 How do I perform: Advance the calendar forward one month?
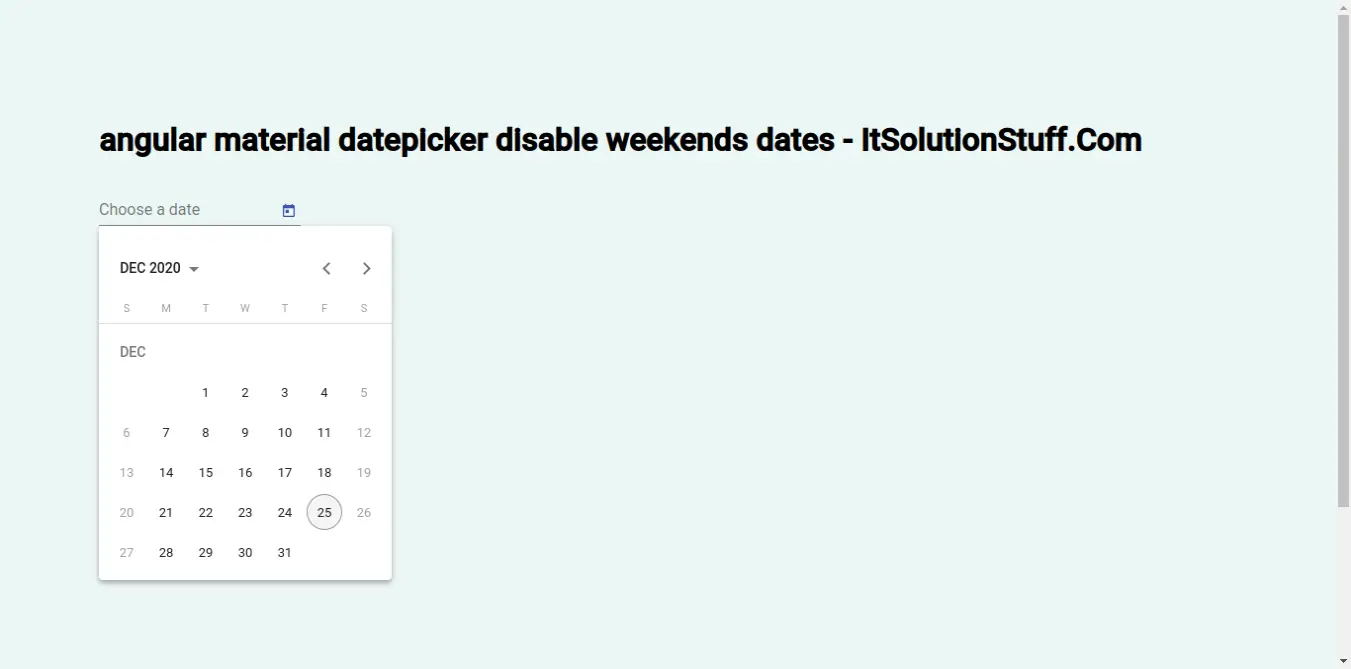[366, 268]
